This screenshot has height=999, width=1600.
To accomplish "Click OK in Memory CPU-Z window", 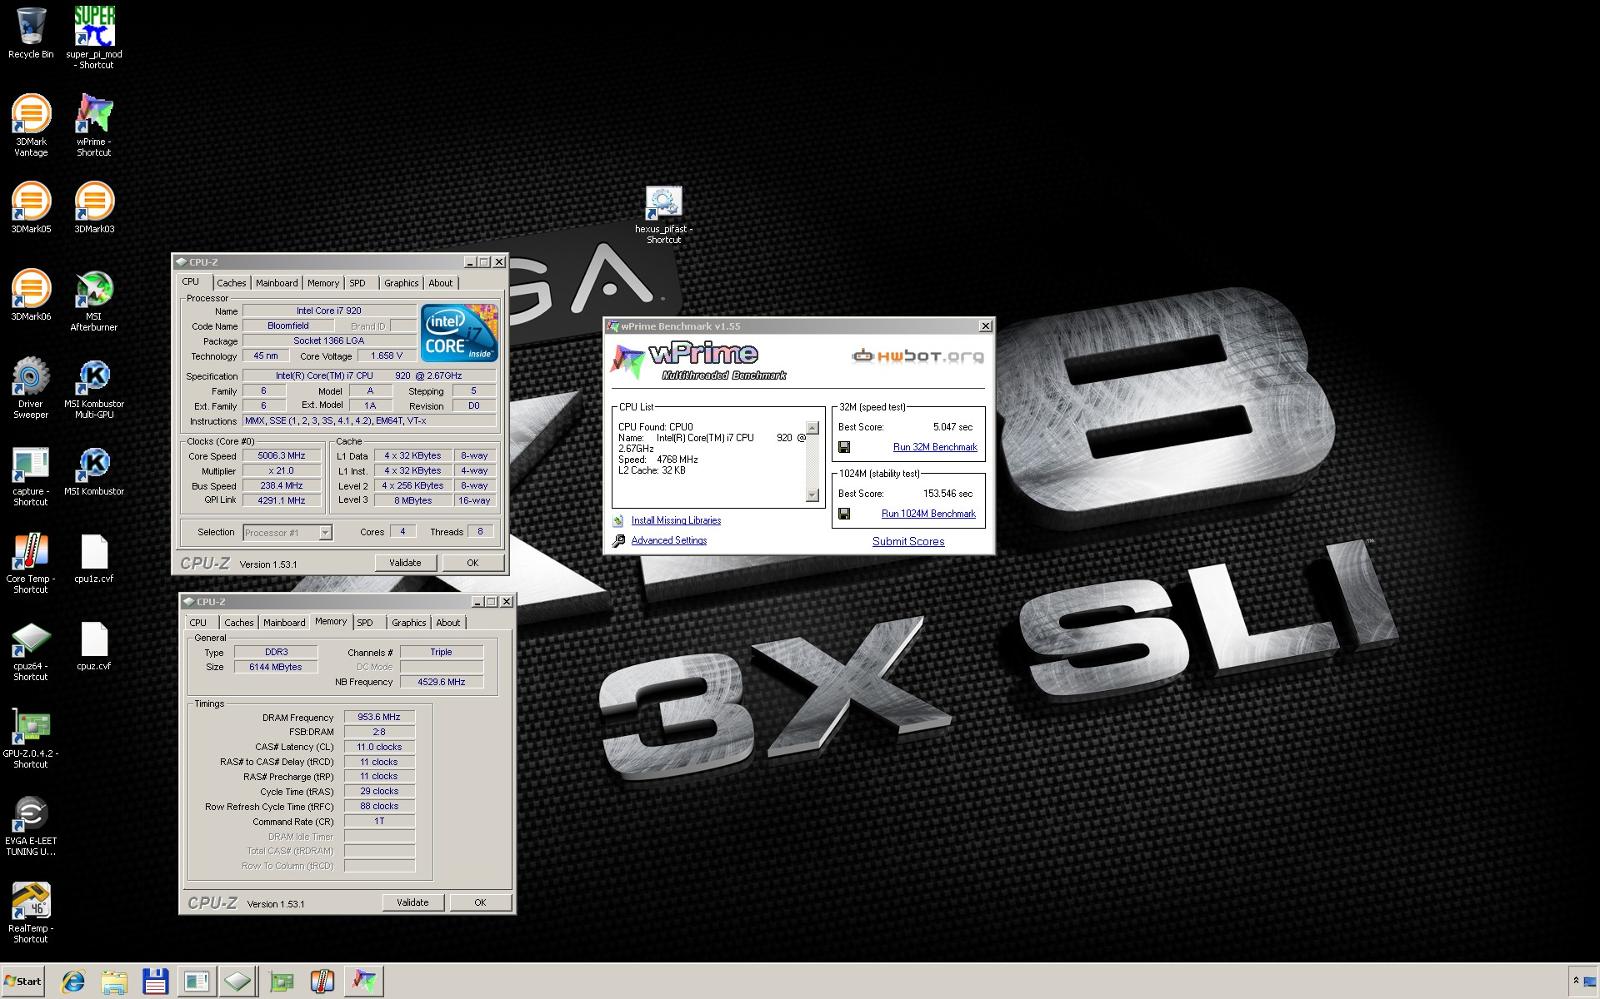I will [x=480, y=902].
